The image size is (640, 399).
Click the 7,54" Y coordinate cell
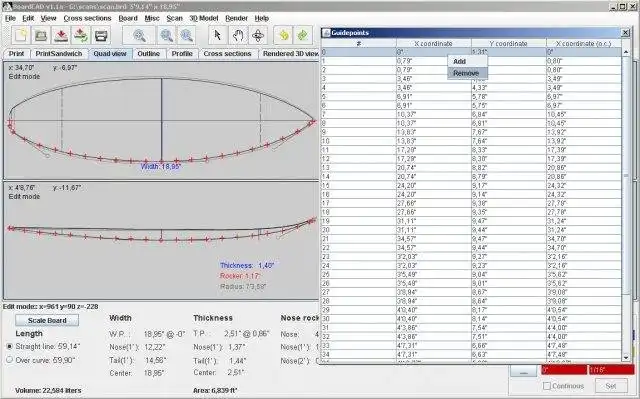pyautogui.click(x=509, y=328)
